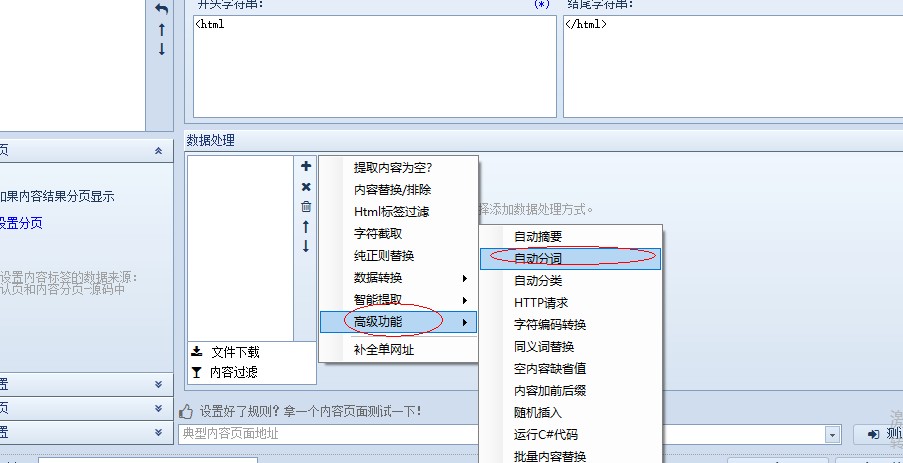Click the up arrow beside the data processing list

tap(306, 227)
